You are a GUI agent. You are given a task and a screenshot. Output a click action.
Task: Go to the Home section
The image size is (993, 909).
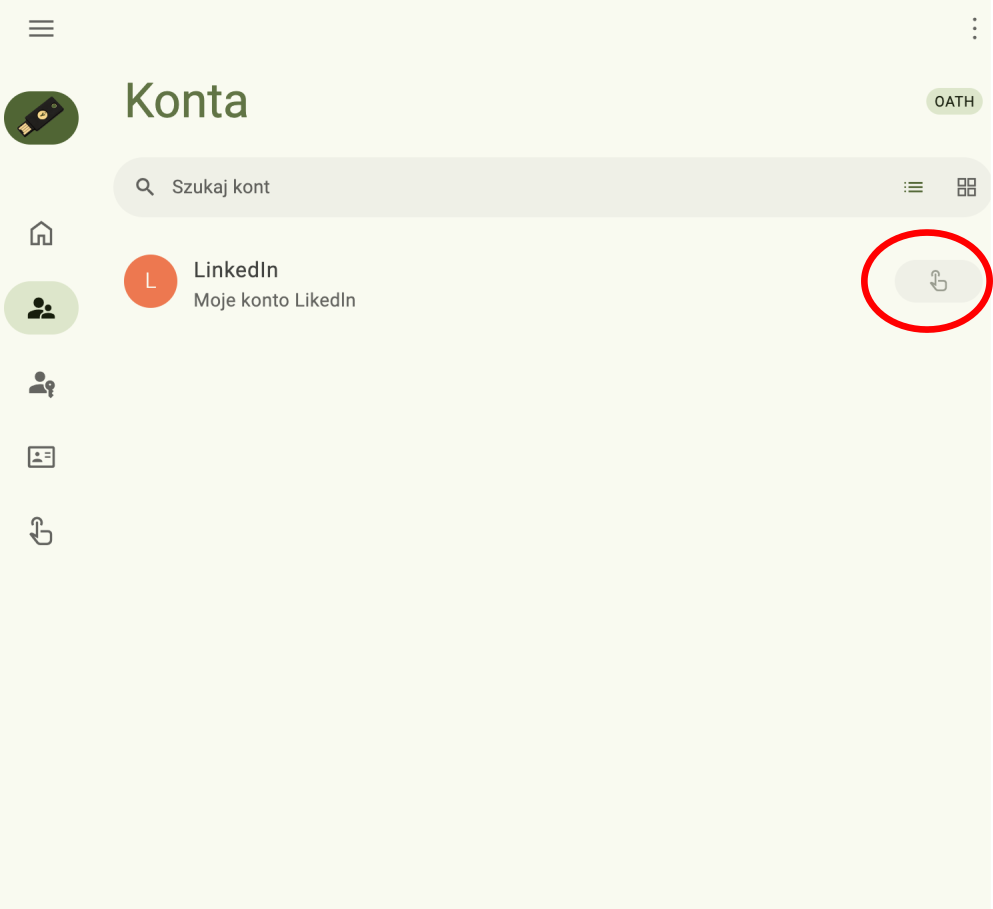pyautogui.click(x=41, y=234)
